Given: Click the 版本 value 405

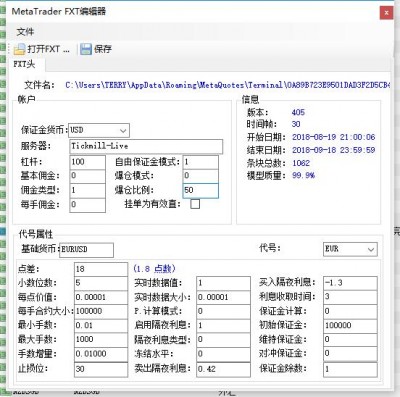Looking at the screenshot, I should coord(298,112).
